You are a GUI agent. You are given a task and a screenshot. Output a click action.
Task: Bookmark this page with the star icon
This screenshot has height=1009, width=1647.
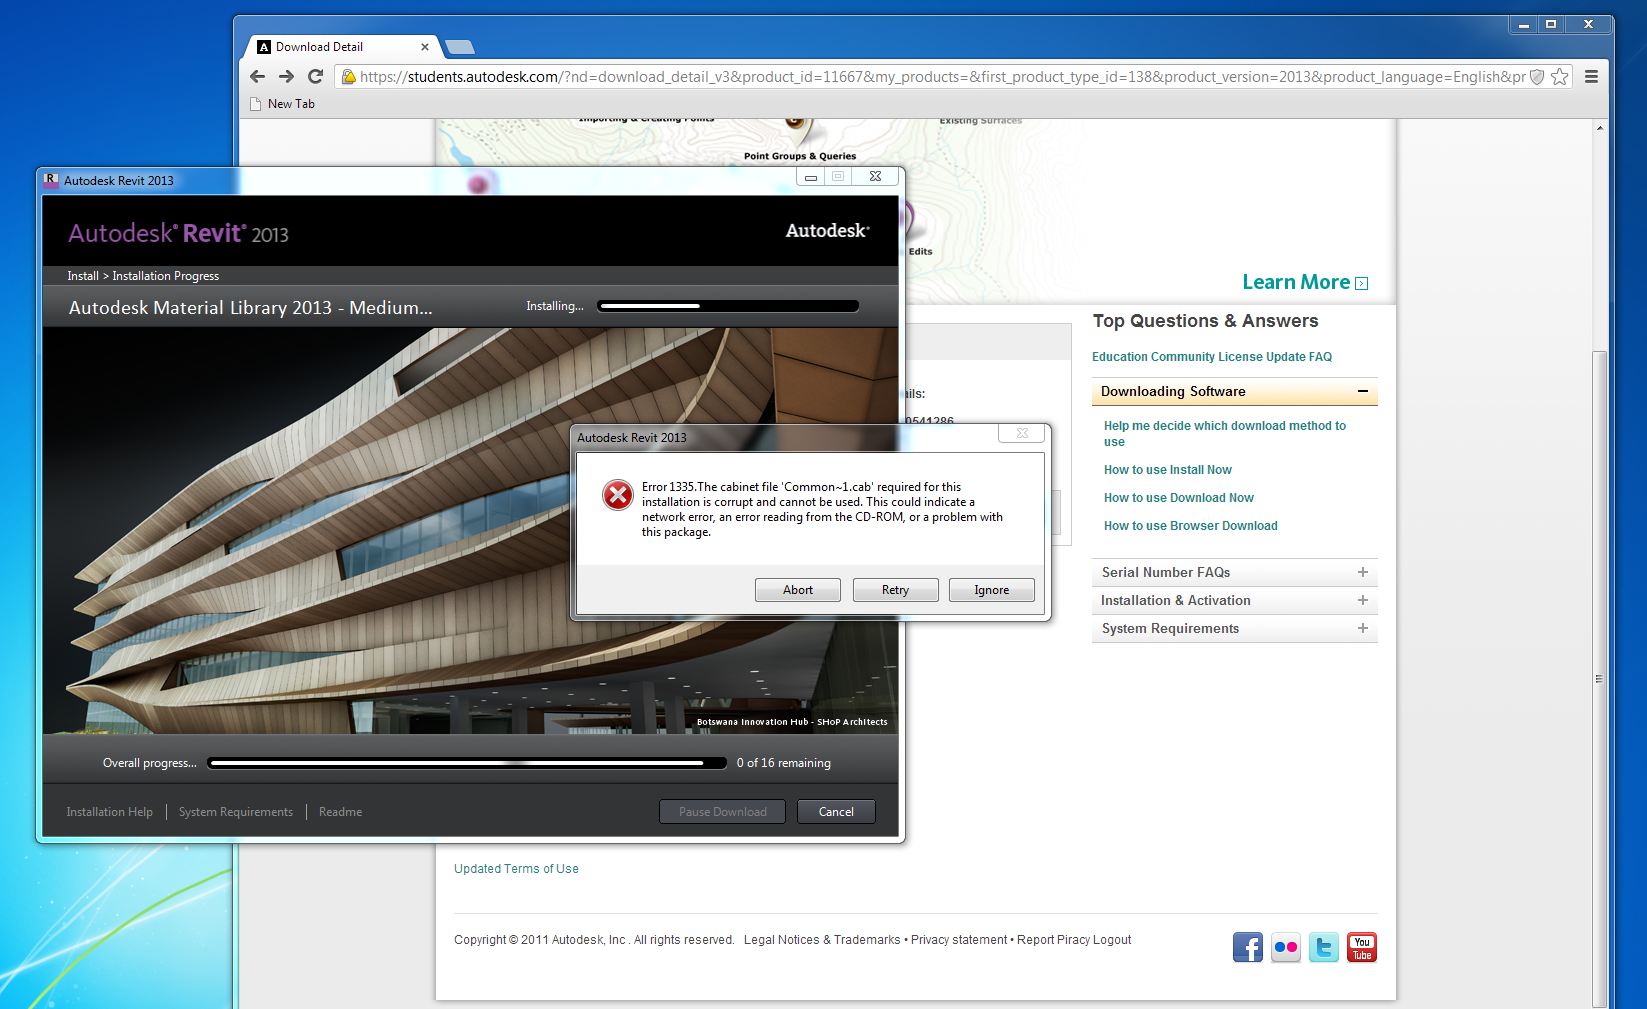[x=1559, y=76]
